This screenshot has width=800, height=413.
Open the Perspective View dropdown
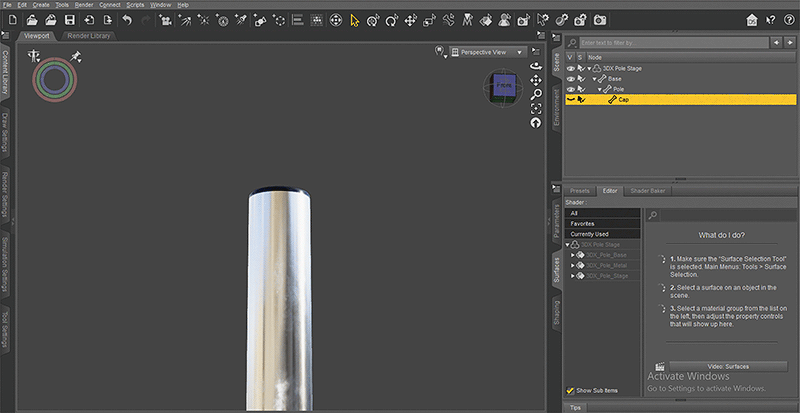coord(488,52)
